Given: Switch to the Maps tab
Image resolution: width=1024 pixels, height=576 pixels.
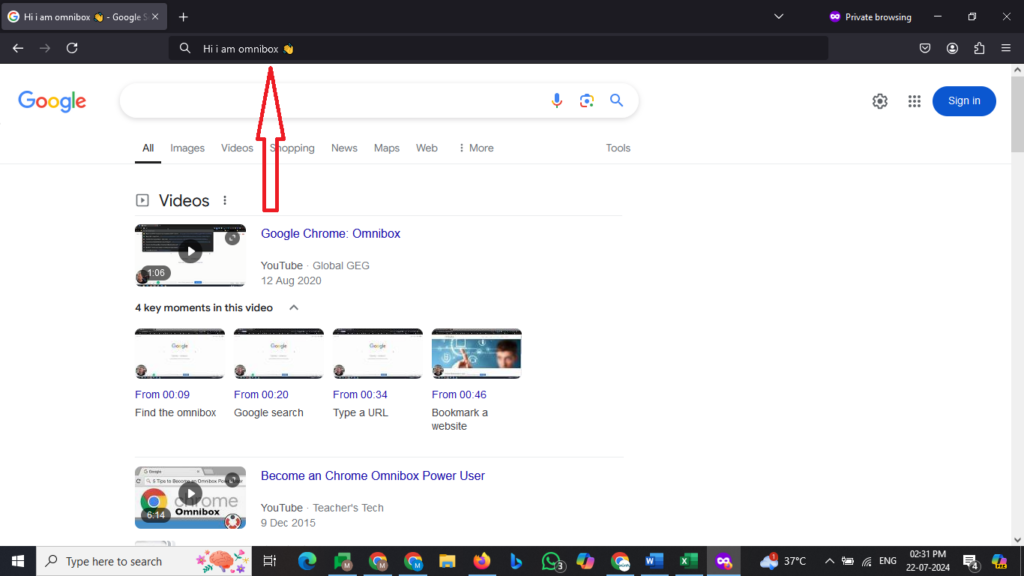Looking at the screenshot, I should click(387, 148).
